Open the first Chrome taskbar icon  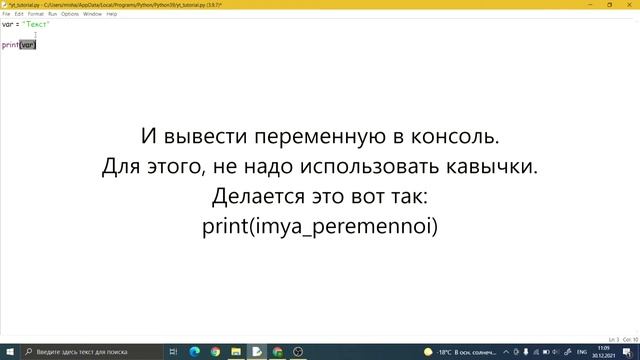point(216,352)
